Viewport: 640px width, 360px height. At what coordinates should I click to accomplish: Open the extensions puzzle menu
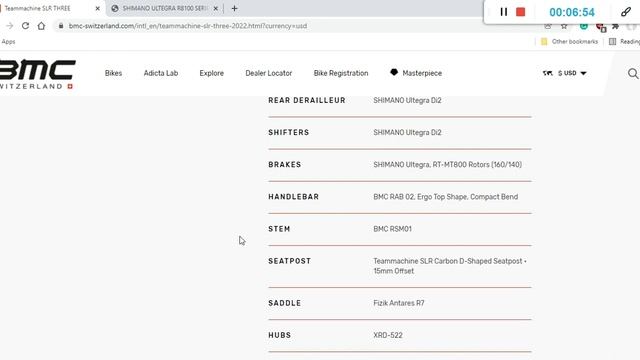616,27
